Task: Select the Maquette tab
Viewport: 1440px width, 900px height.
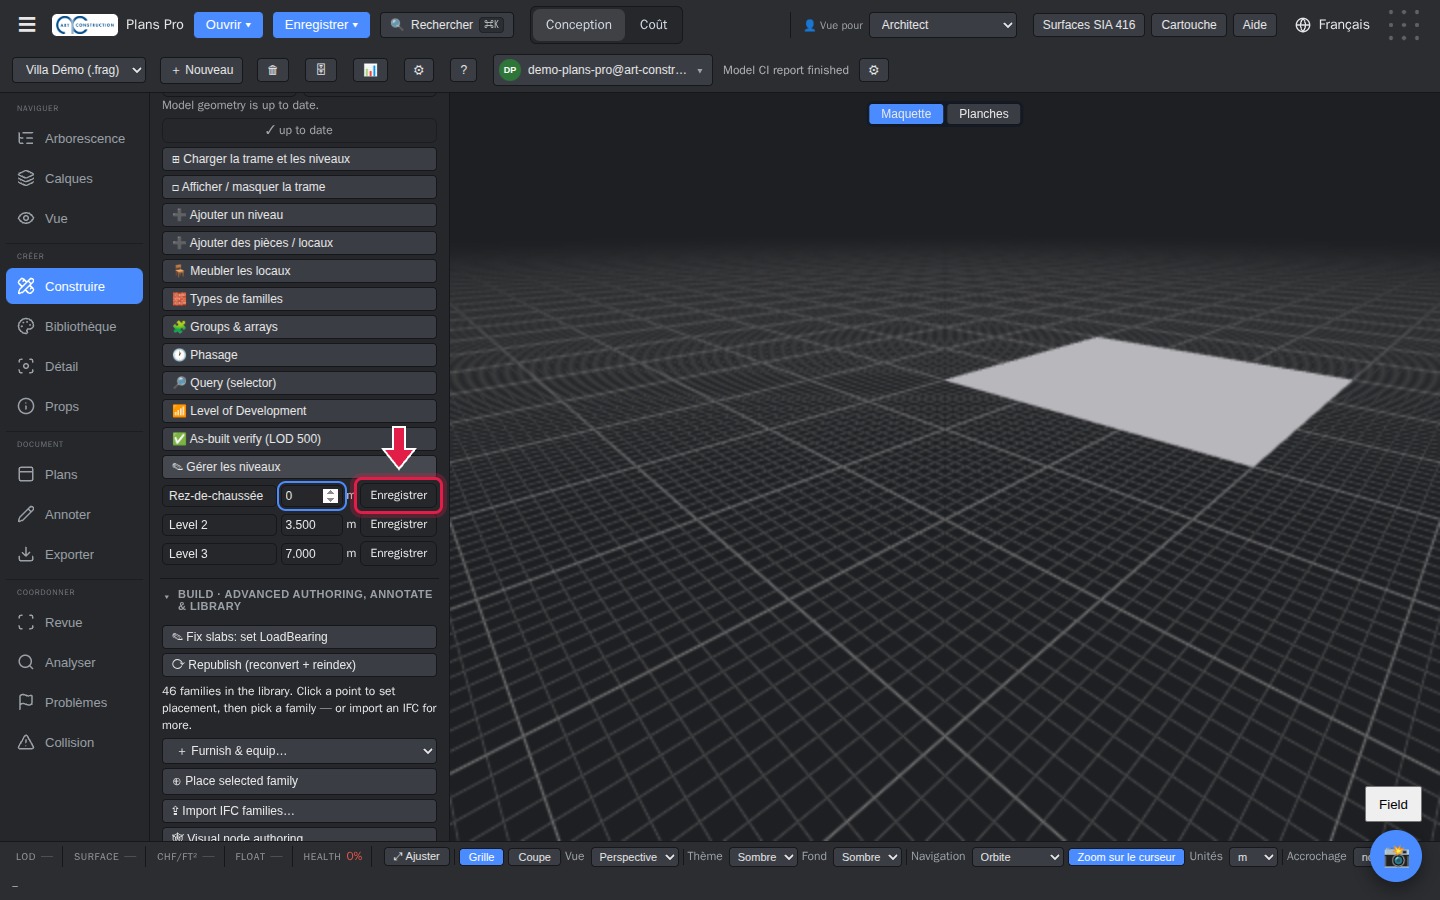Action: [x=906, y=114]
